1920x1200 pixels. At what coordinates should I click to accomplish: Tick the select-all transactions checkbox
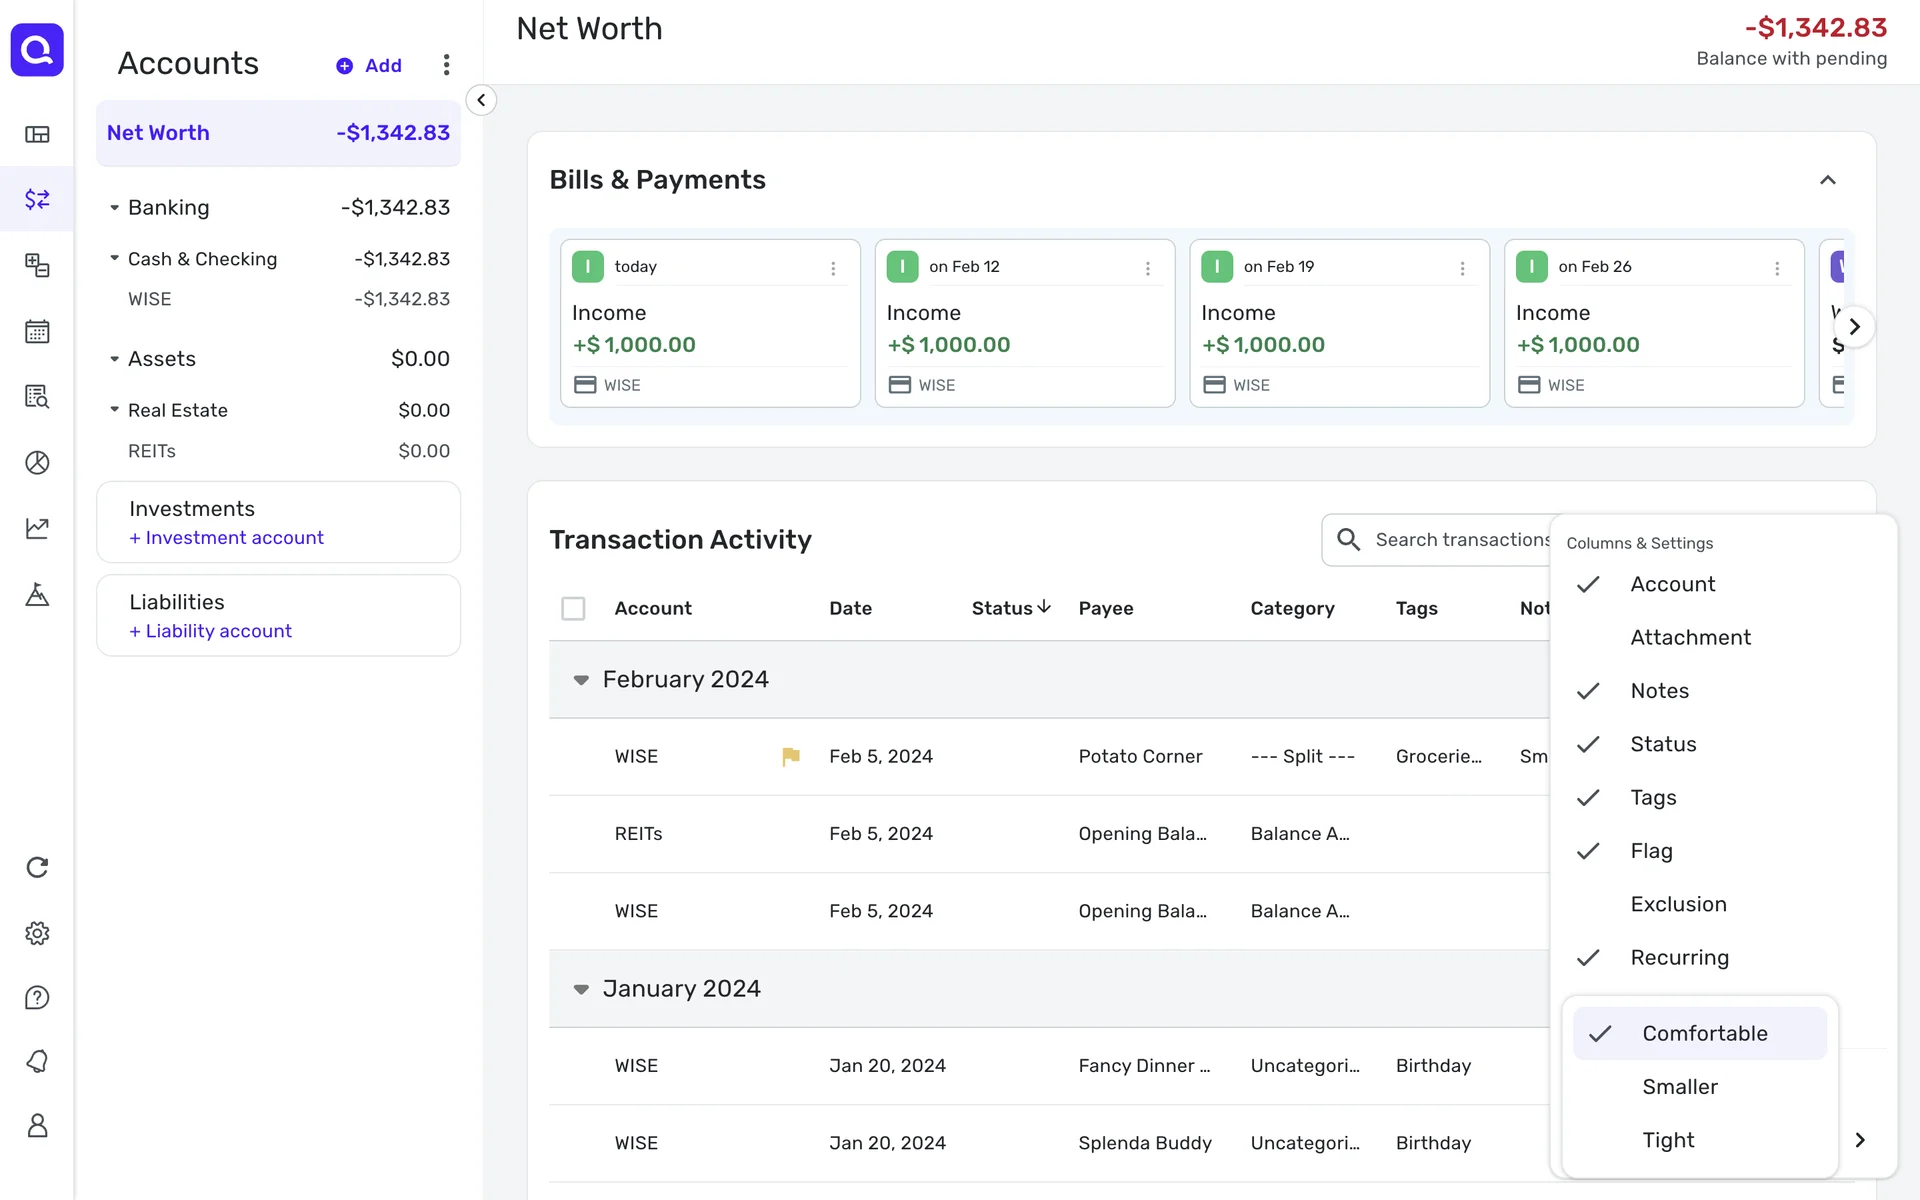pyautogui.click(x=573, y=608)
